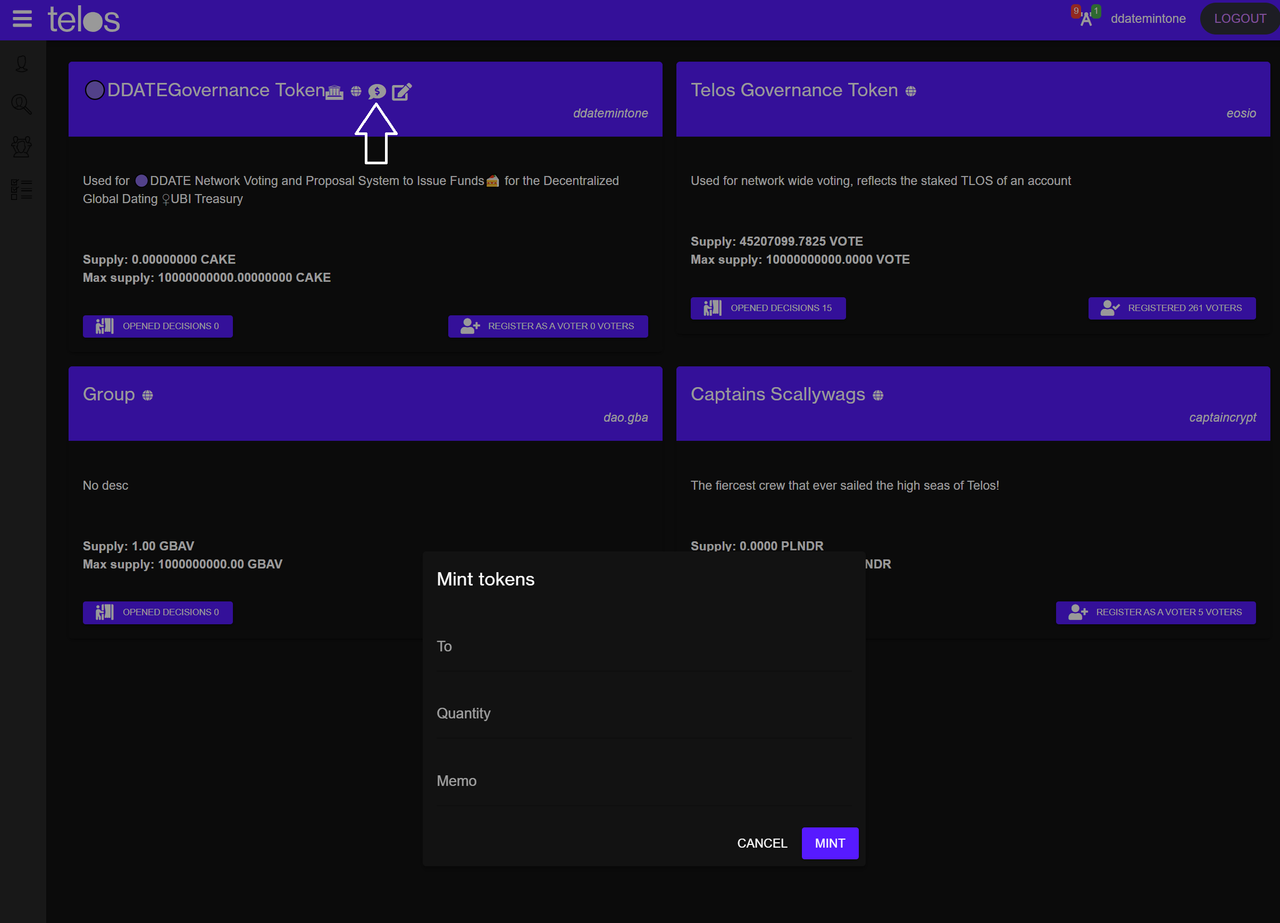Register as a voter for Captains Scallywags
The height and width of the screenshot is (923, 1280).
point(1156,612)
